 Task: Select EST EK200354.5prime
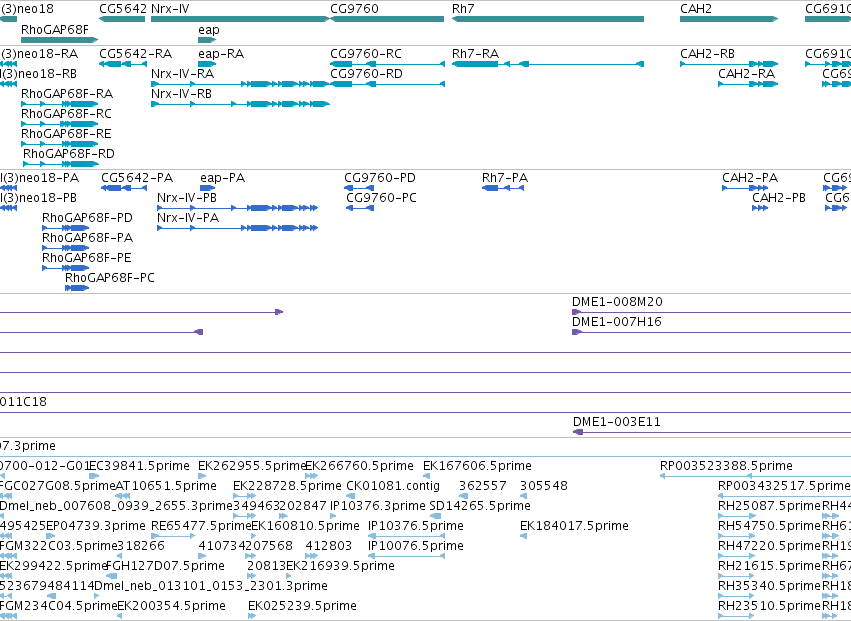[121, 616]
